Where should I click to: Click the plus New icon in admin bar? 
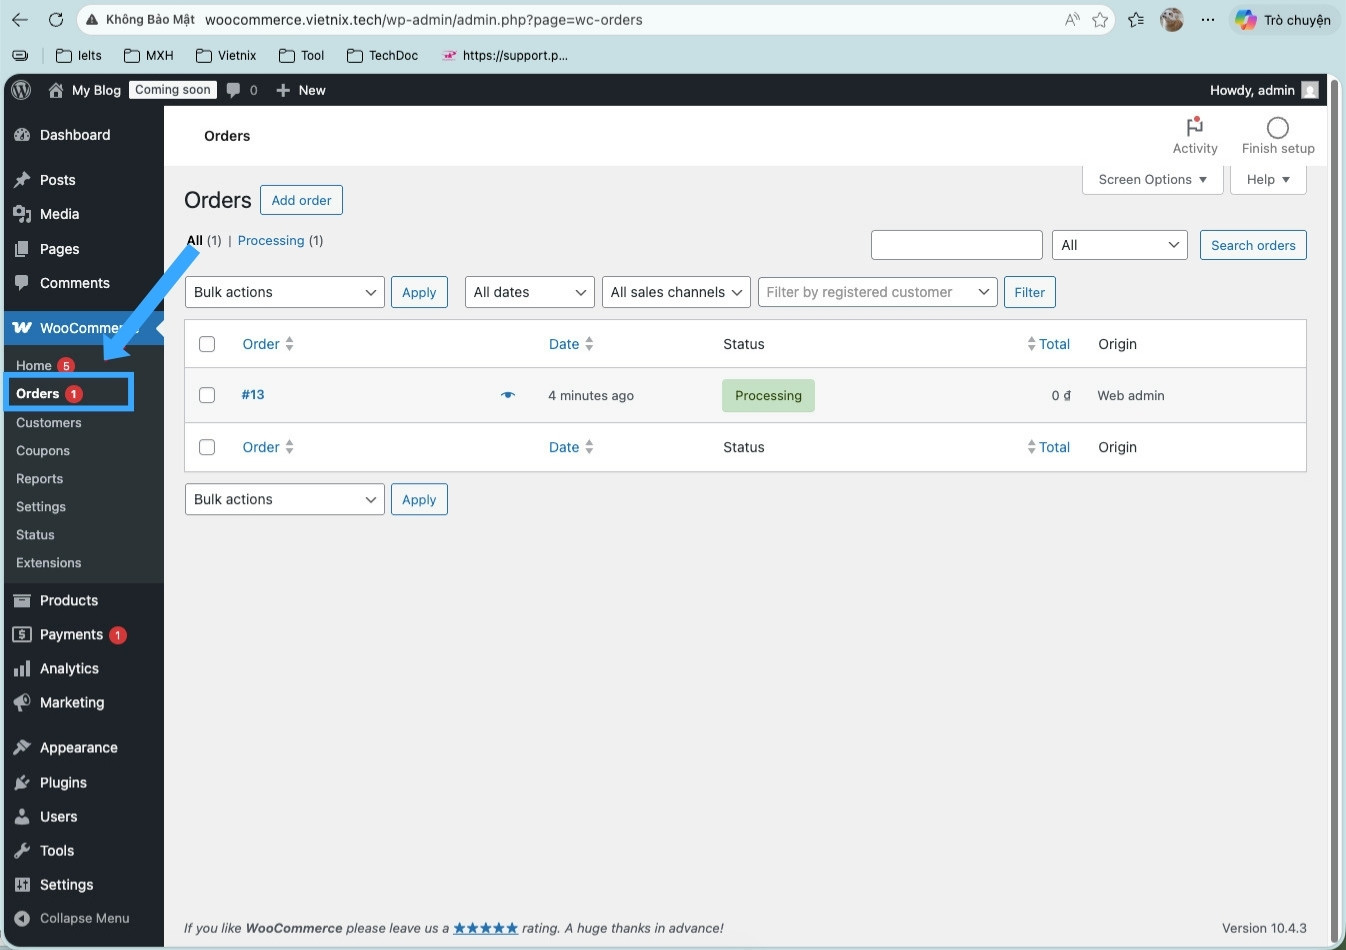(x=283, y=90)
